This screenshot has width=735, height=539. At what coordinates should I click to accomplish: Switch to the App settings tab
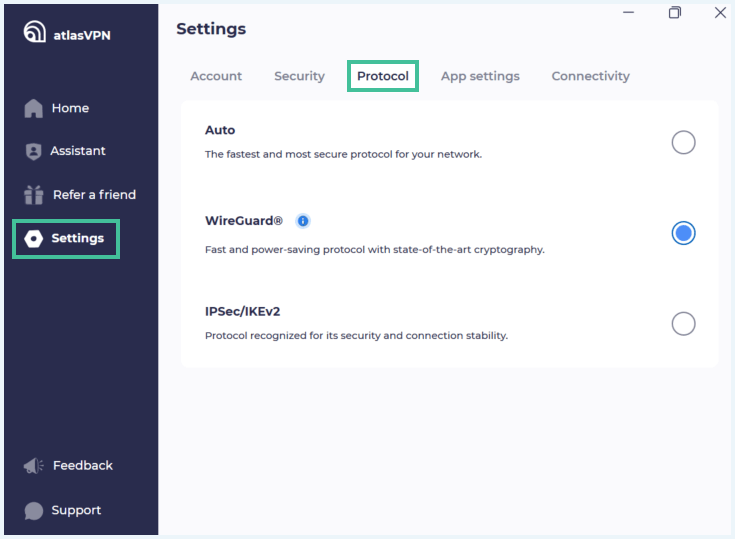480,76
